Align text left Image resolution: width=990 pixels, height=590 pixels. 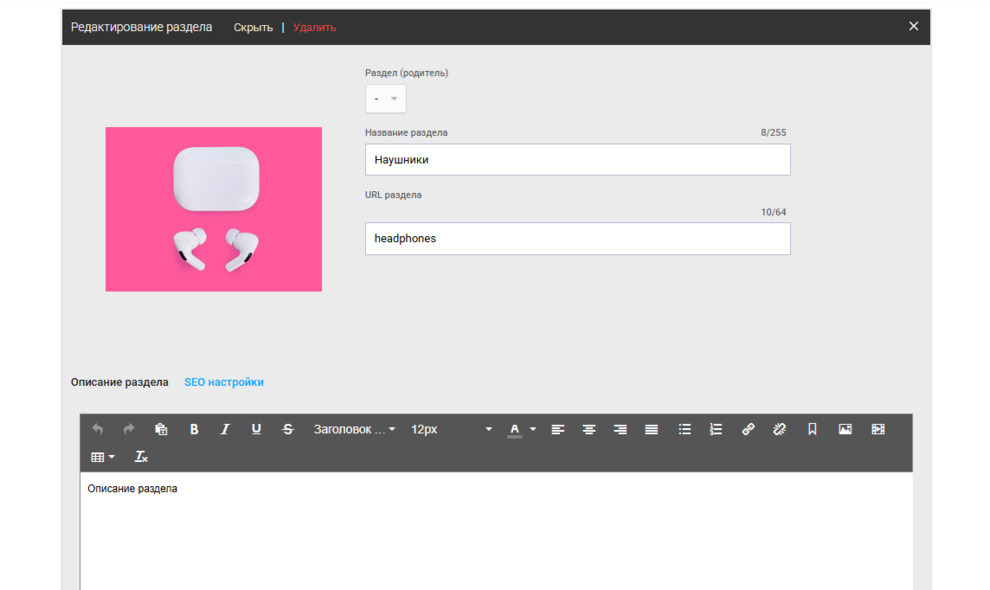[x=558, y=429]
